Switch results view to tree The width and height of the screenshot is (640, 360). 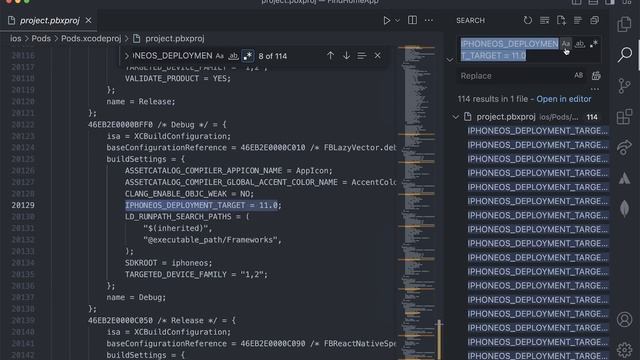[578, 20]
